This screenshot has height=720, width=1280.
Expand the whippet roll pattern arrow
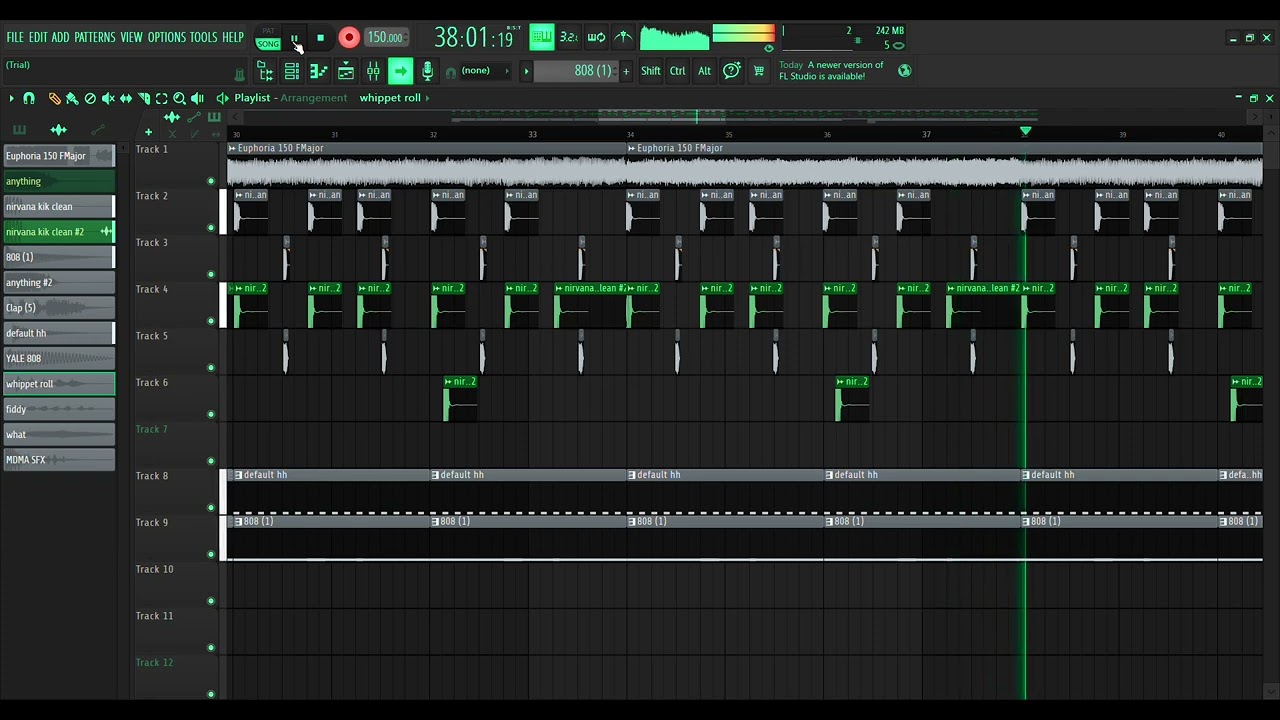[427, 98]
